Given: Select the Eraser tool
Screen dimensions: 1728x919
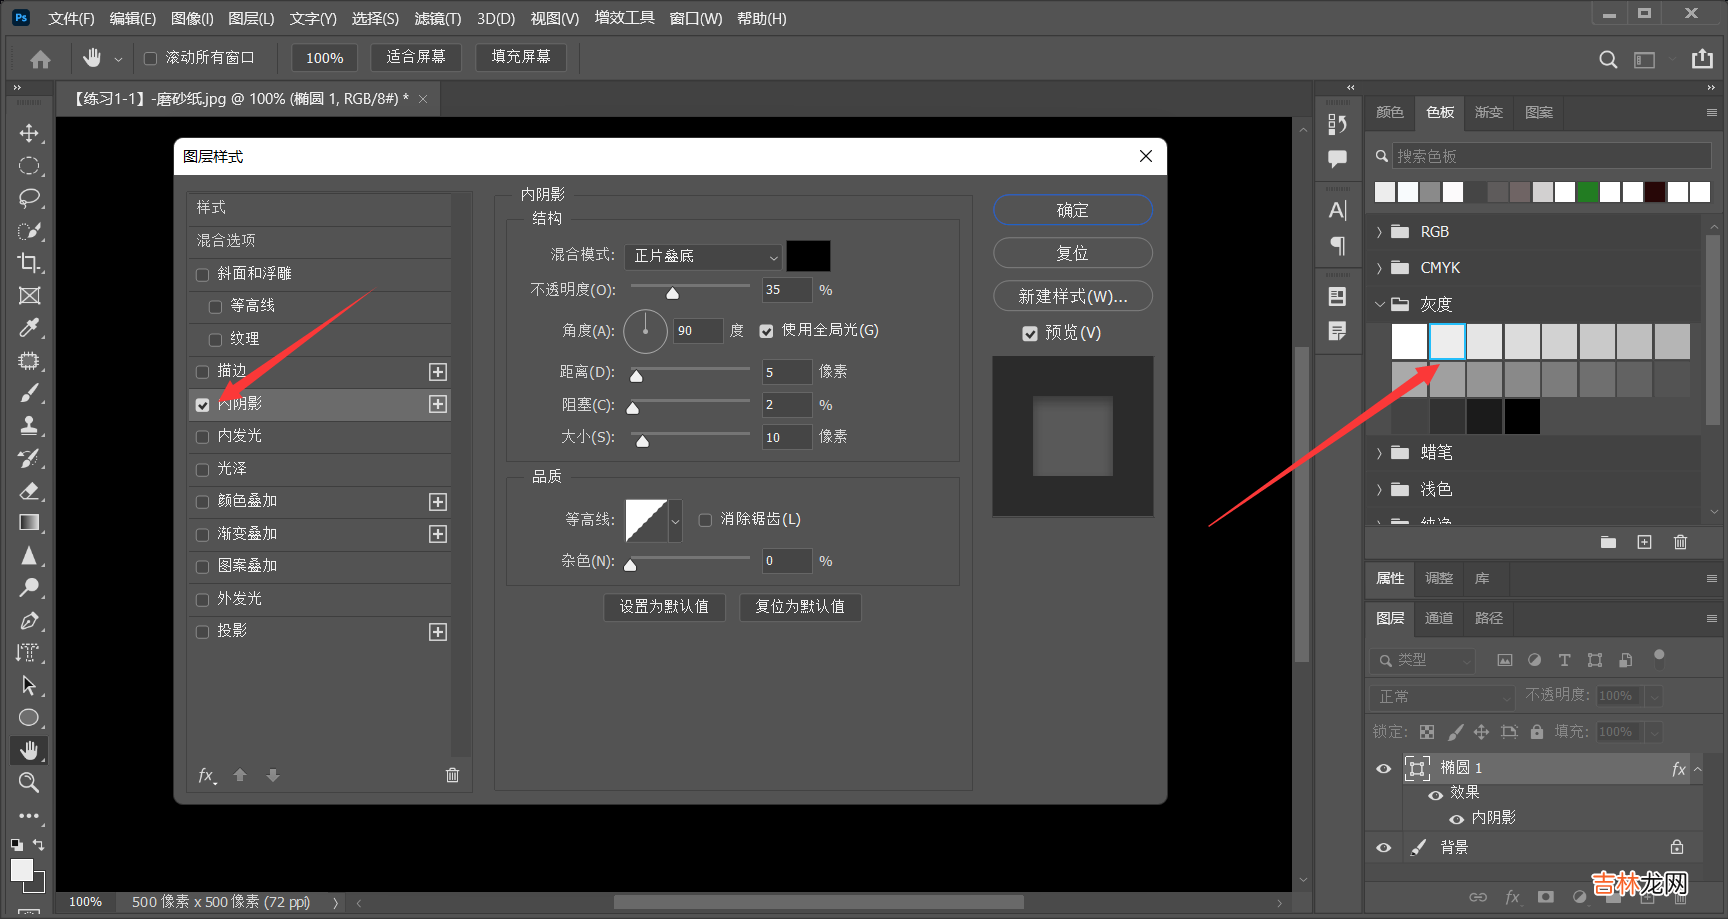Looking at the screenshot, I should pyautogui.click(x=29, y=491).
